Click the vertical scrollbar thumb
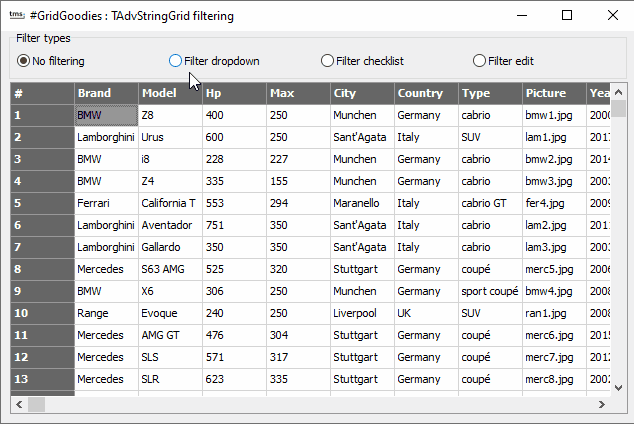634x426 pixels. point(618,109)
